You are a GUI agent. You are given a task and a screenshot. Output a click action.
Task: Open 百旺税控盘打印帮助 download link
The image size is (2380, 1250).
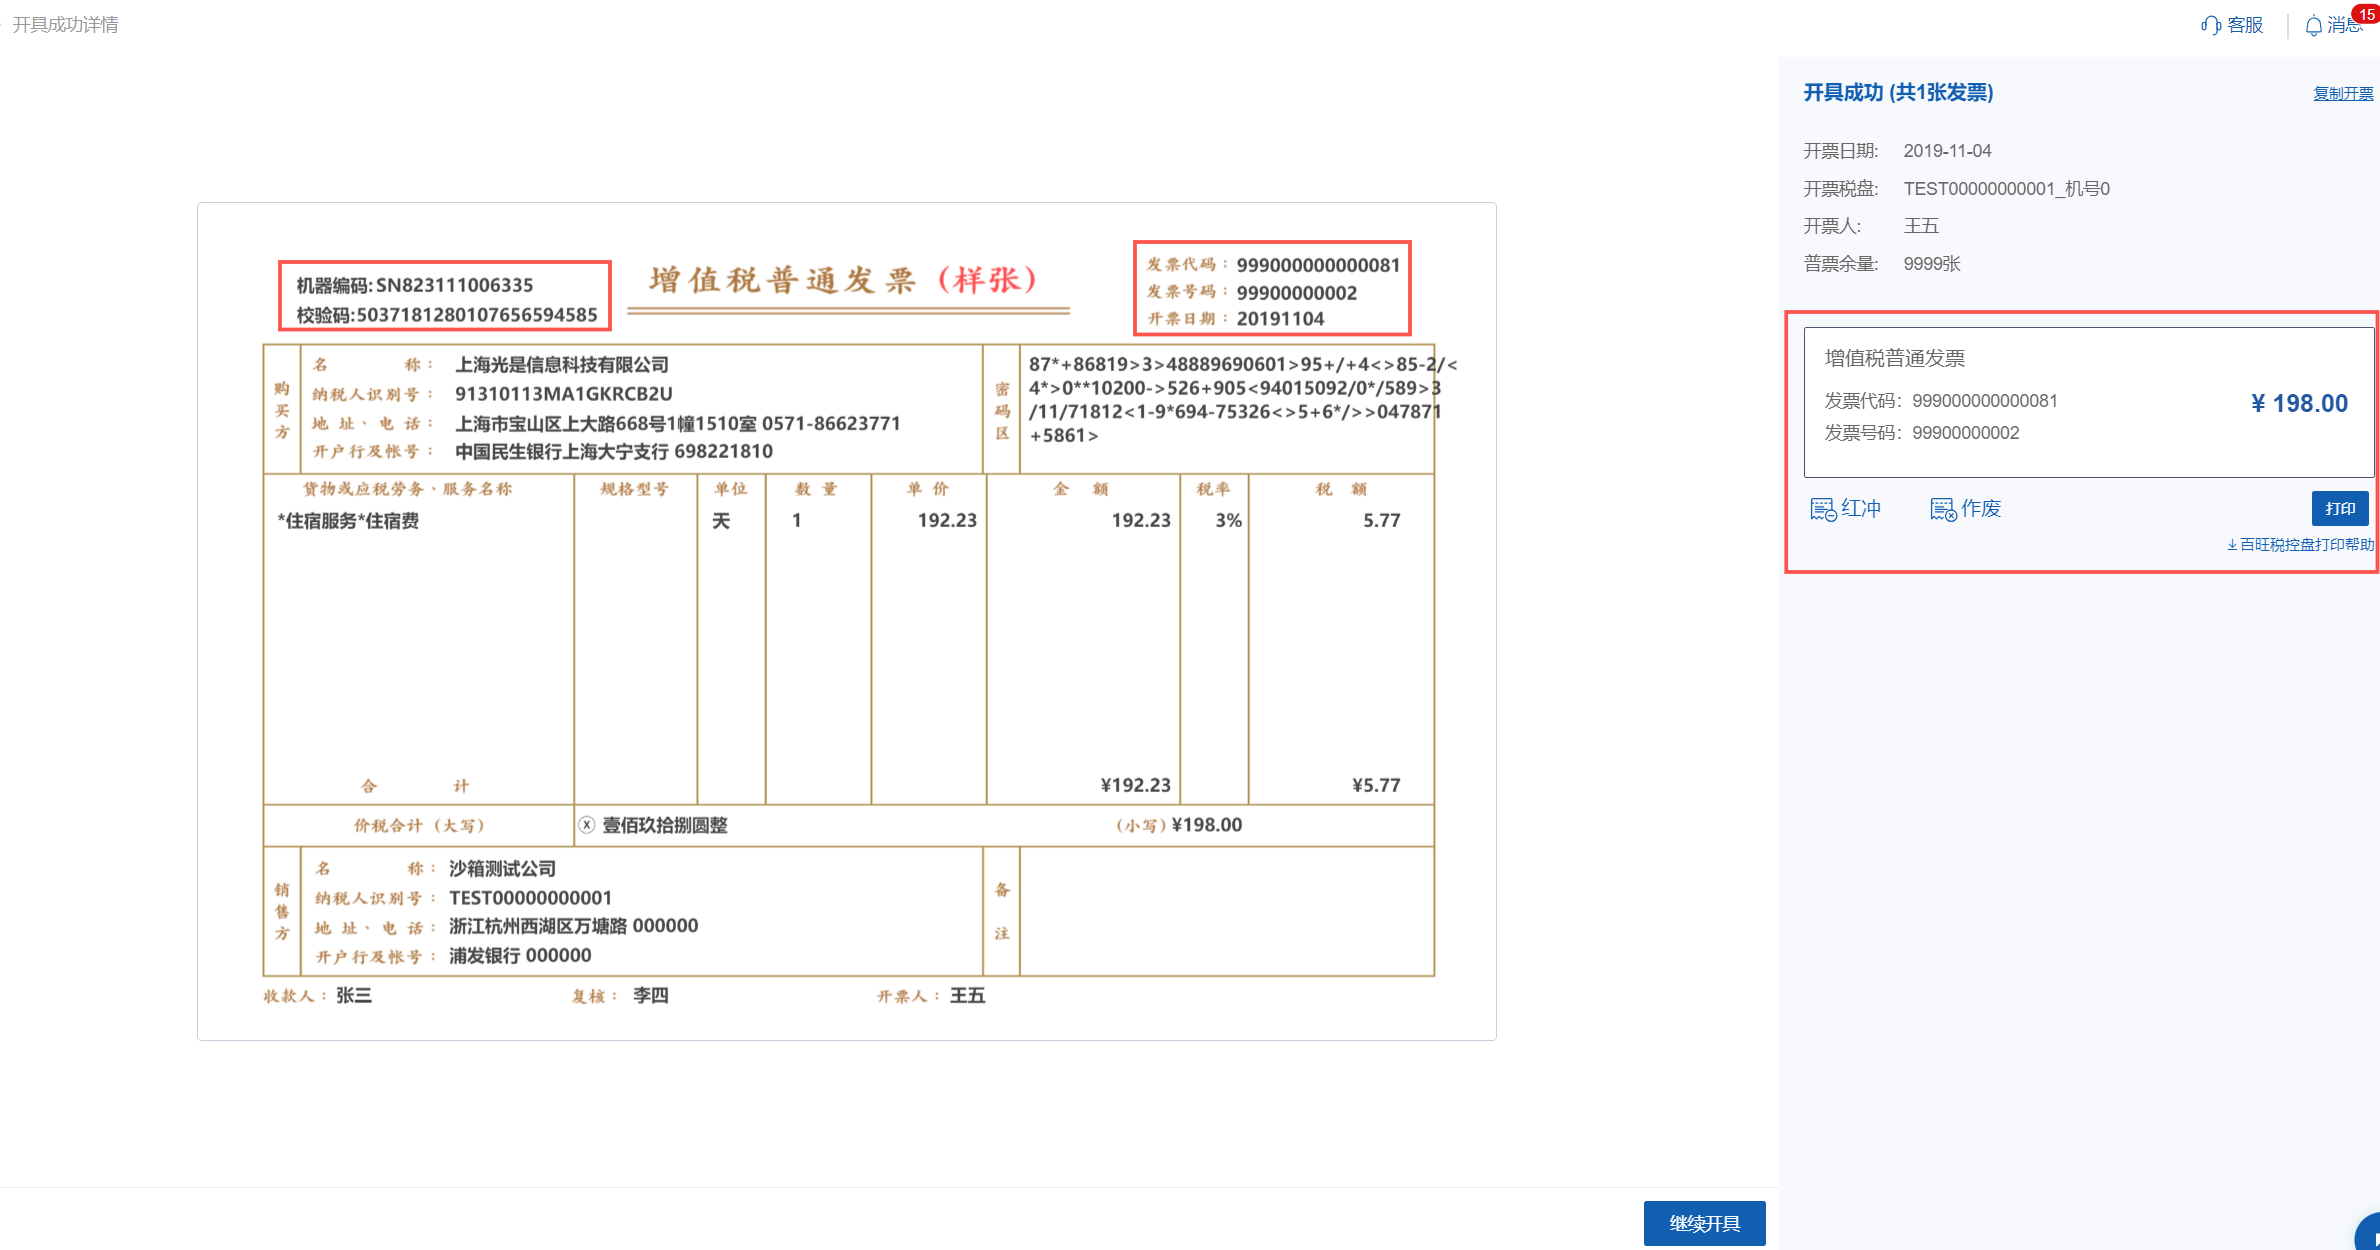[2300, 545]
